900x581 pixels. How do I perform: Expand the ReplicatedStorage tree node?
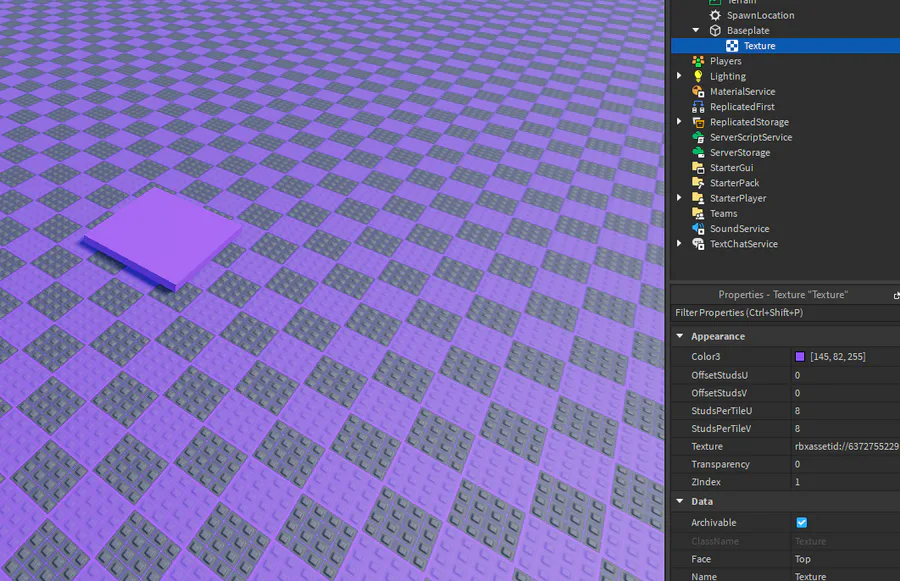pos(679,121)
